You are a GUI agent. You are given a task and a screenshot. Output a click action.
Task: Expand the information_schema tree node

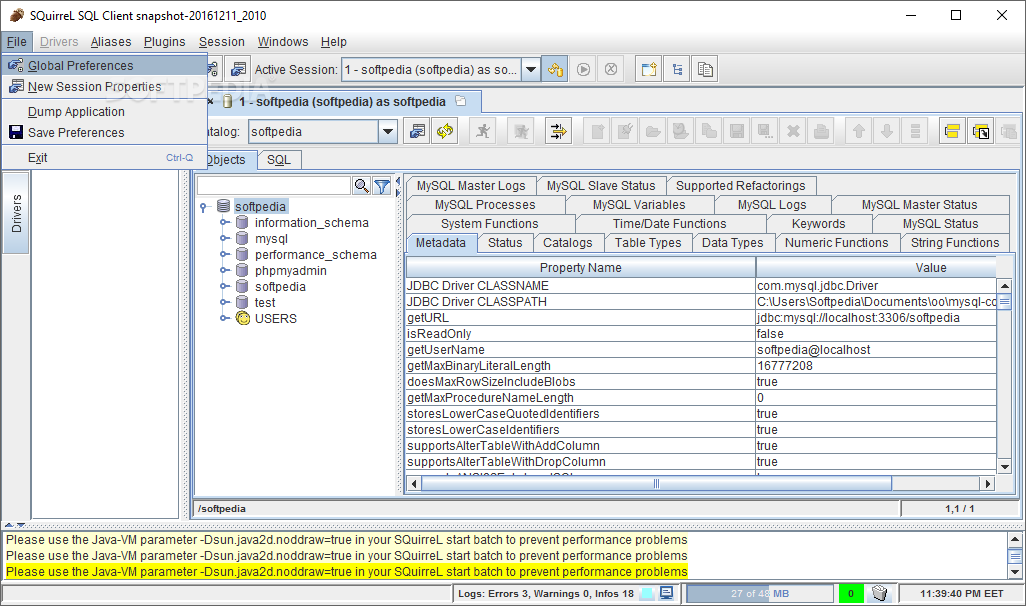[x=224, y=223]
